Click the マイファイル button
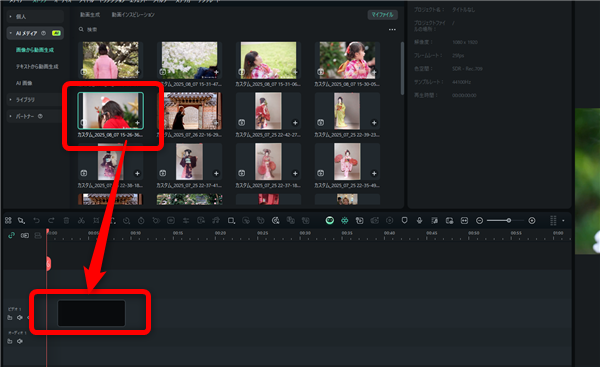This screenshot has height=367, width=600. [383, 15]
